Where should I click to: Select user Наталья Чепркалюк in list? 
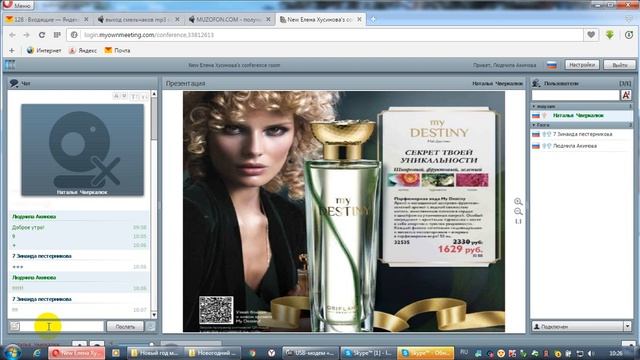[582, 116]
